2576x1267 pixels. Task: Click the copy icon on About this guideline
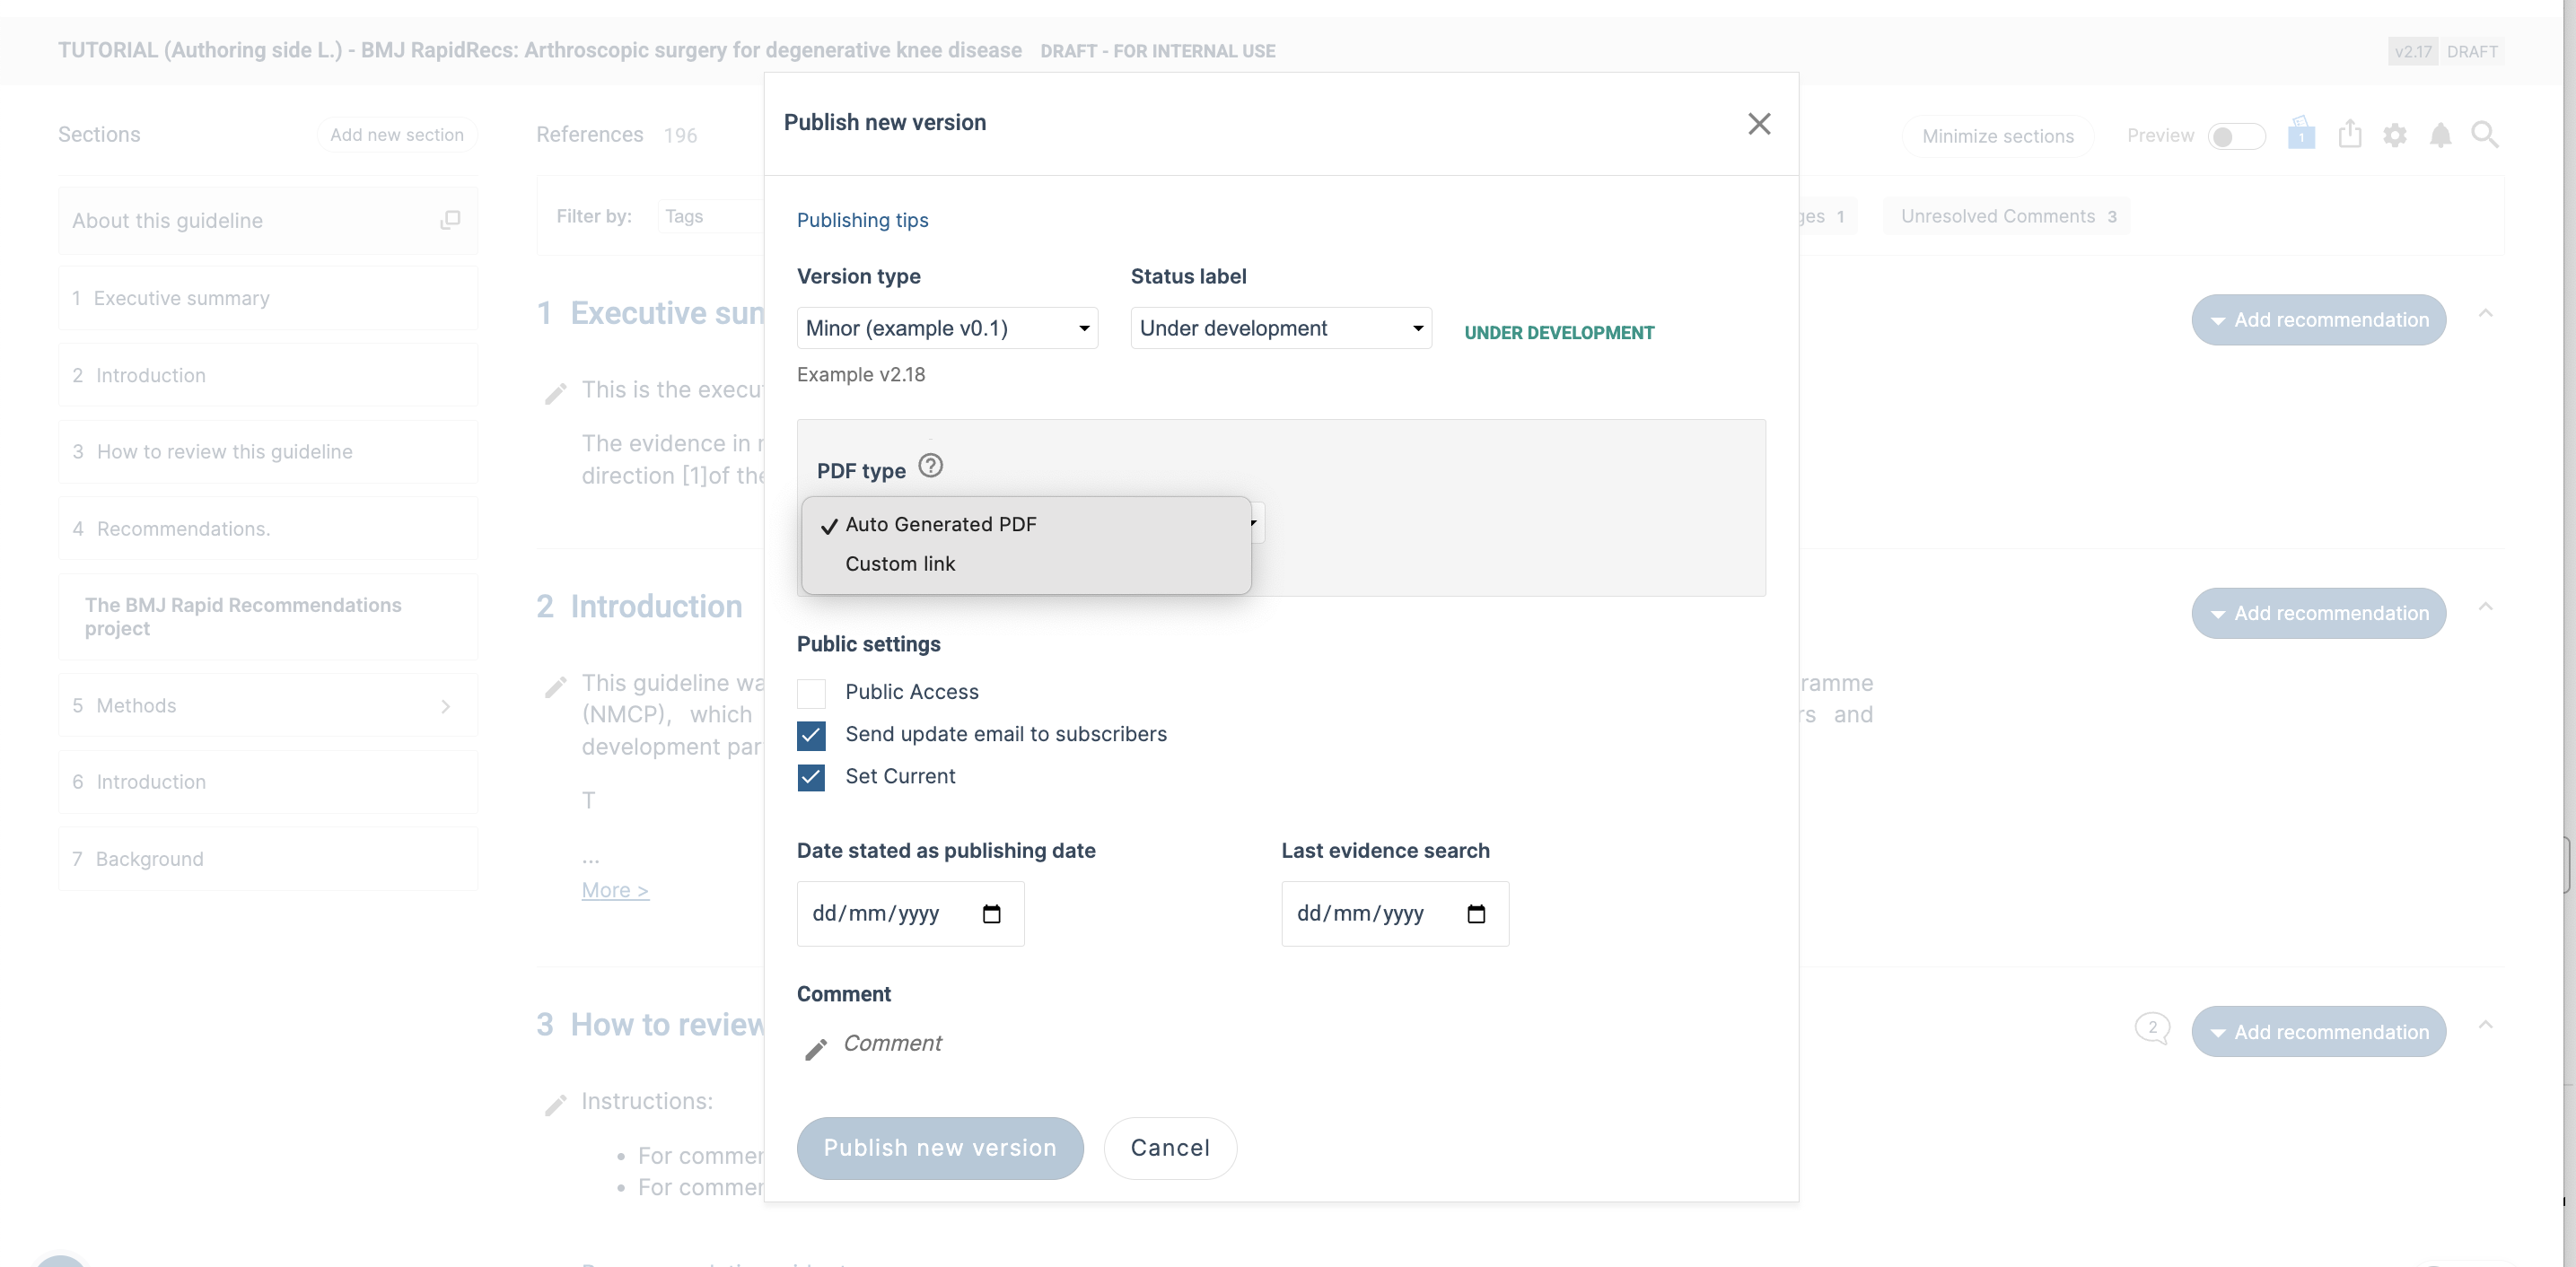pyautogui.click(x=450, y=220)
